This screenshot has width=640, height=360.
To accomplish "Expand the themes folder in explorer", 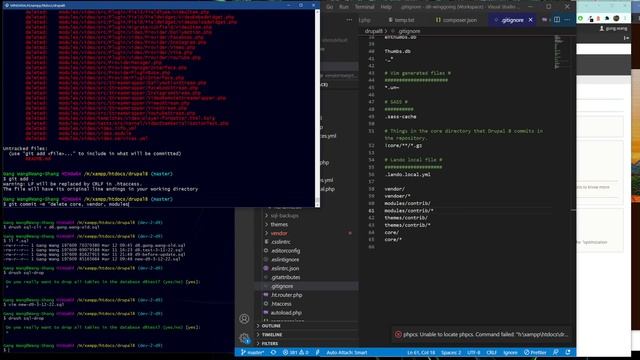I will [267, 224].
